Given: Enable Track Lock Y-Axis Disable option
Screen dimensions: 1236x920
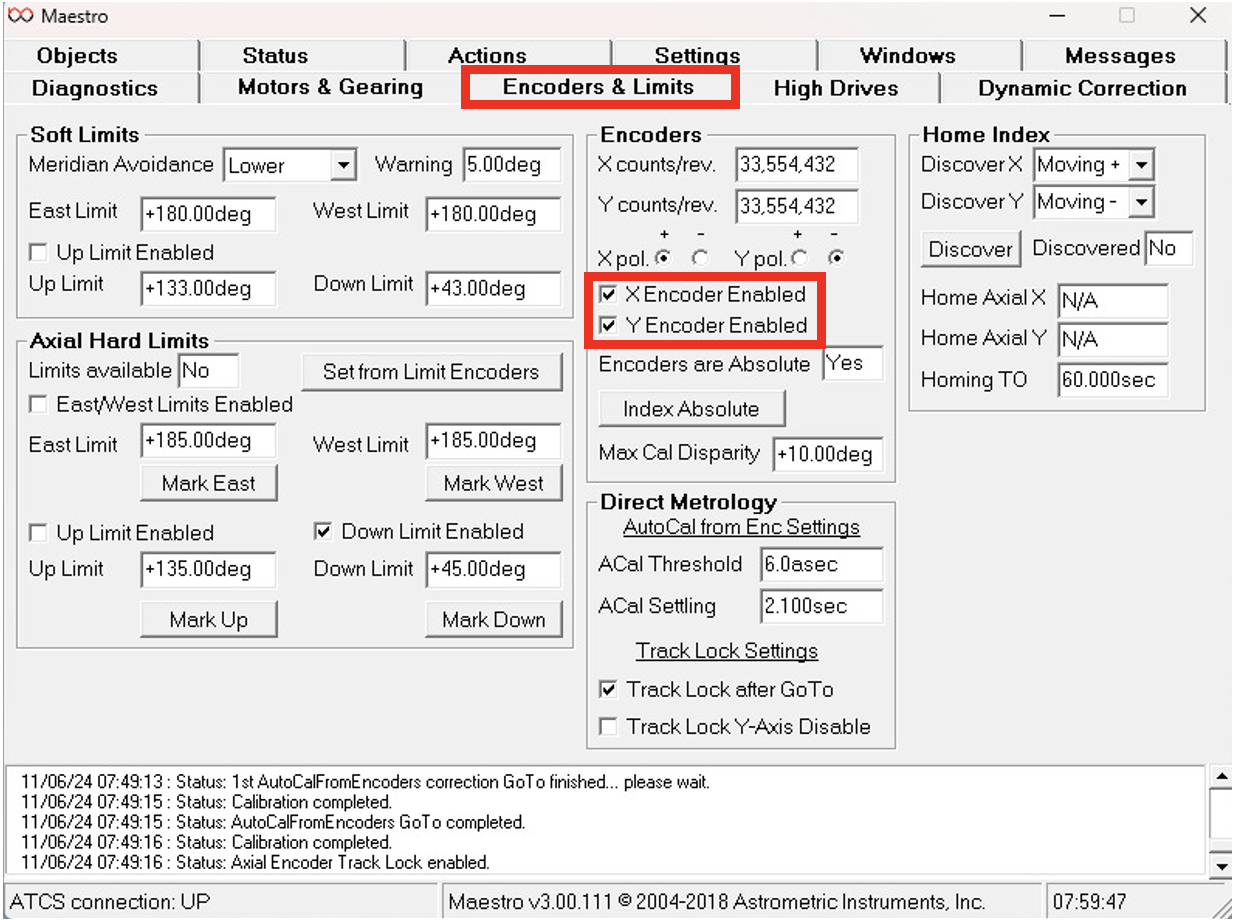Looking at the screenshot, I should click(608, 727).
